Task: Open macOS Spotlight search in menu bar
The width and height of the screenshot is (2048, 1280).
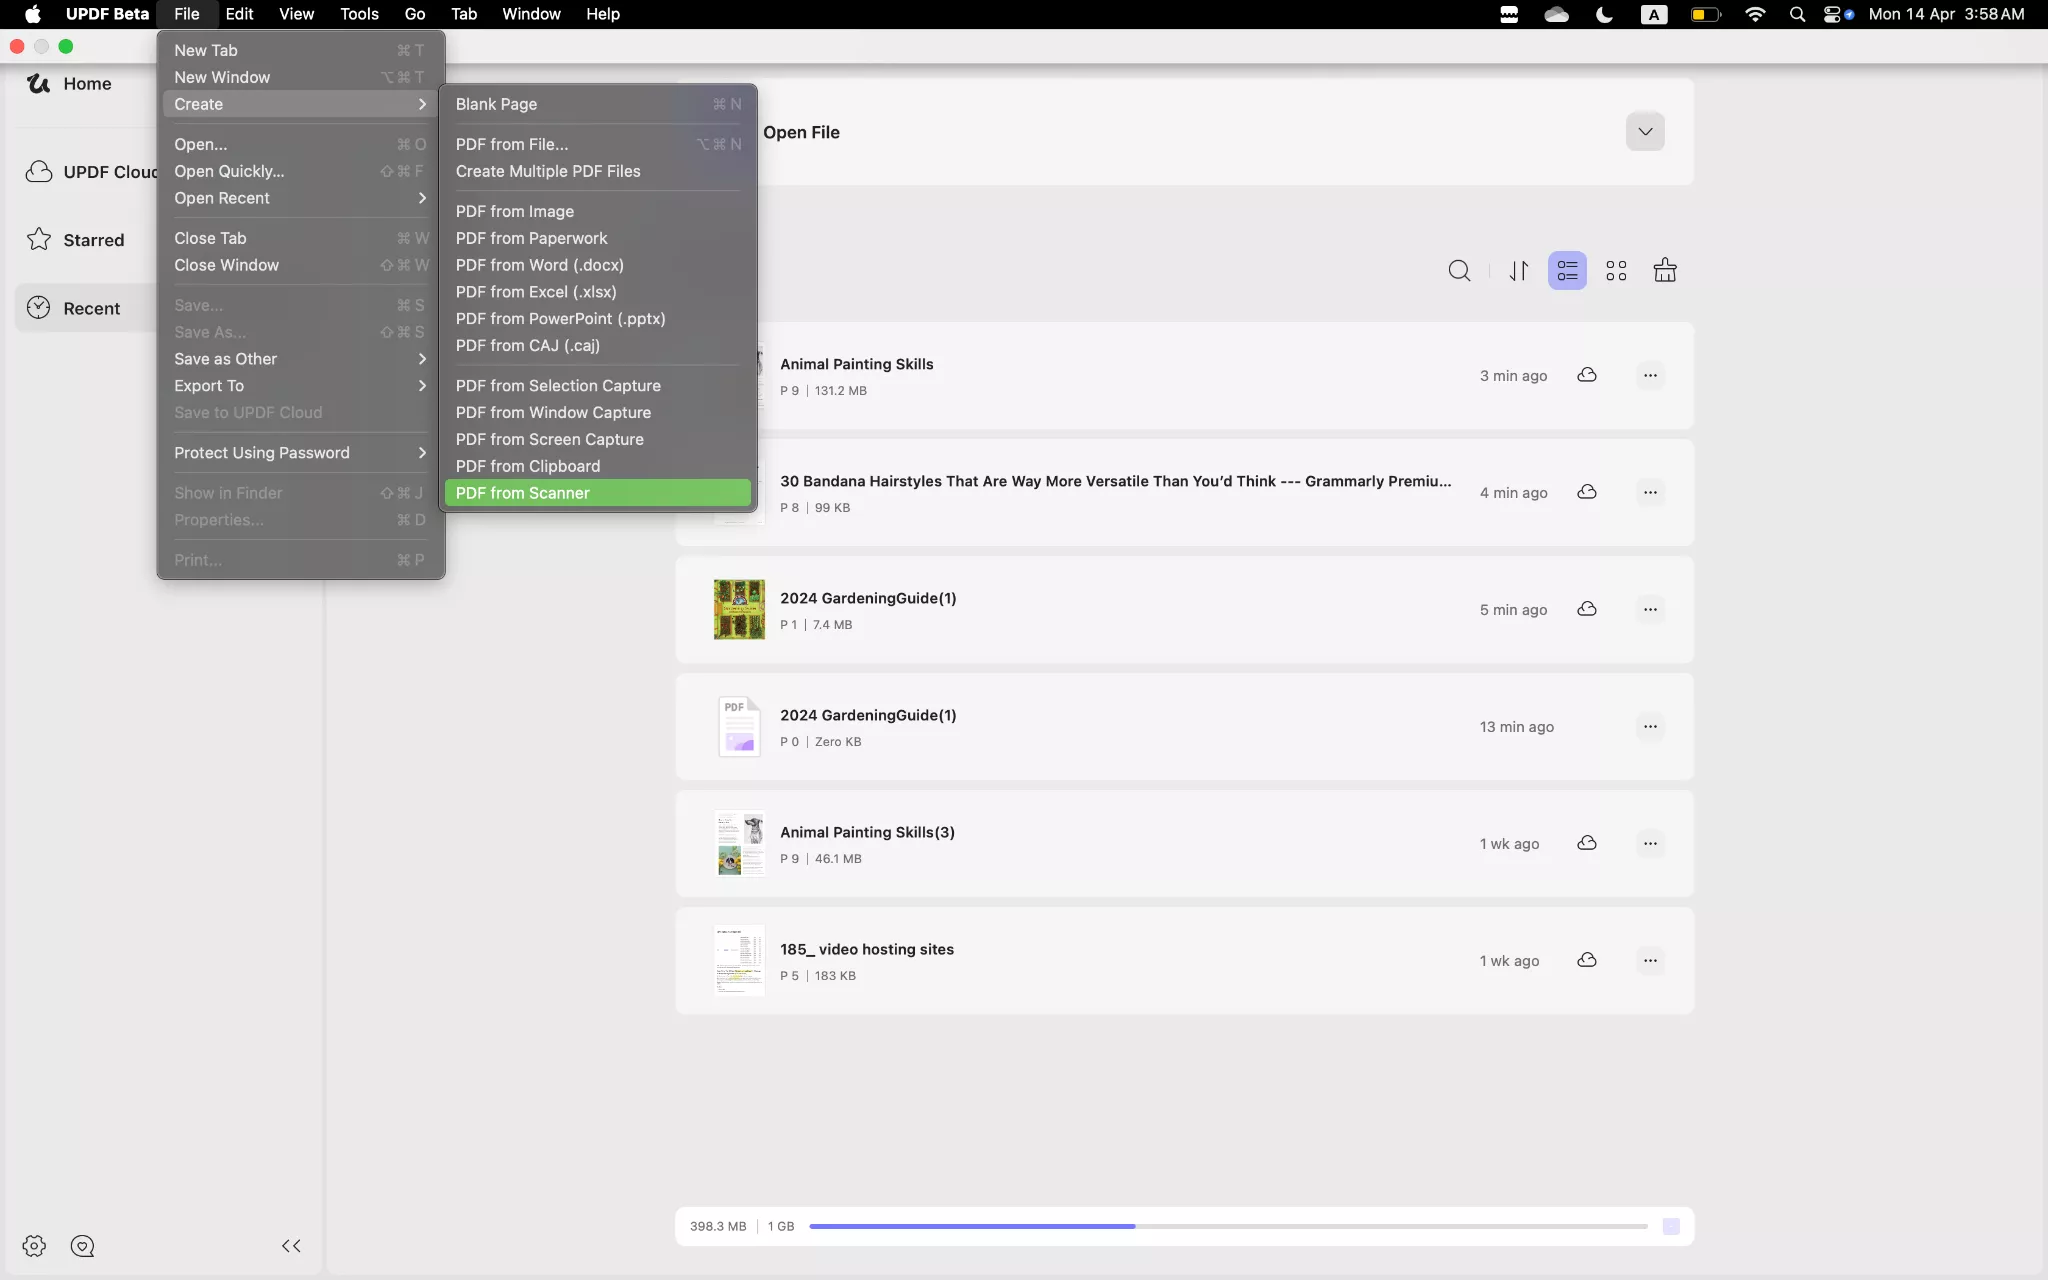Action: point(1797,14)
